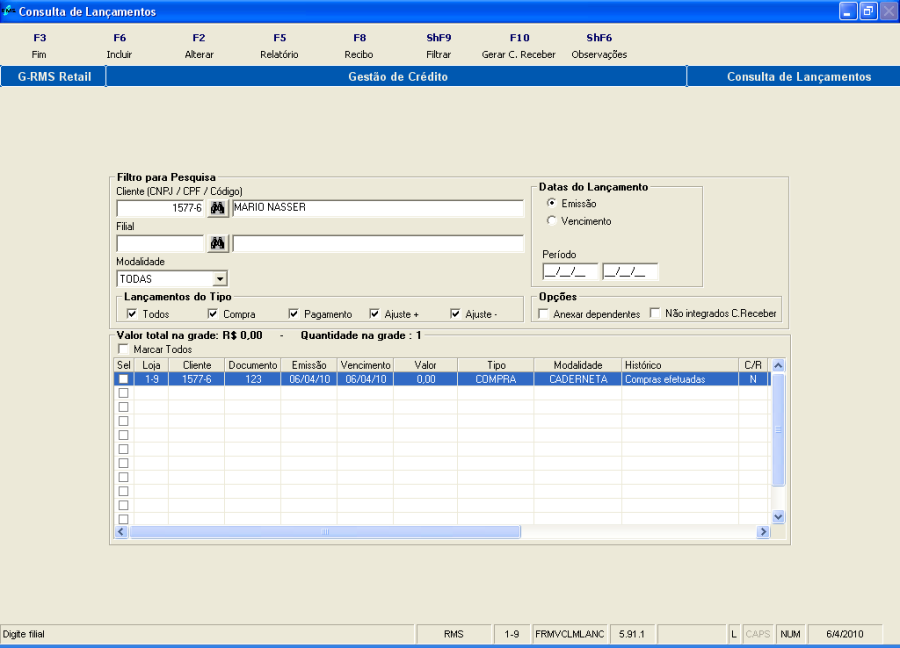Click FRMVCLMLANC in the status bar
The width and height of the screenshot is (900, 648).
(x=569, y=634)
